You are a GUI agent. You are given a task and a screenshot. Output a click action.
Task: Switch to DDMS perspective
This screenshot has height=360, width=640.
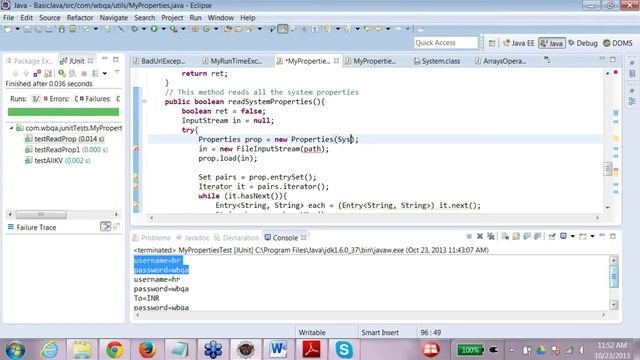[x=618, y=43]
